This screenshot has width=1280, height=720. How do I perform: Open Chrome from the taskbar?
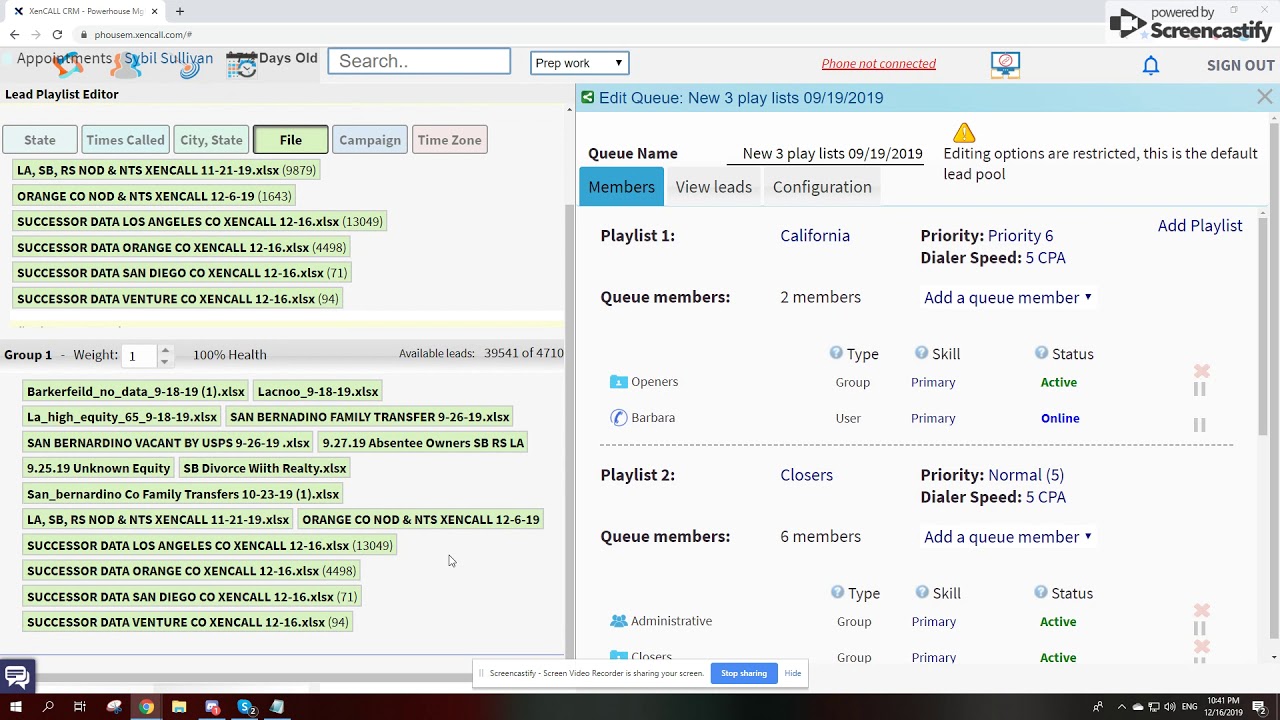(146, 707)
